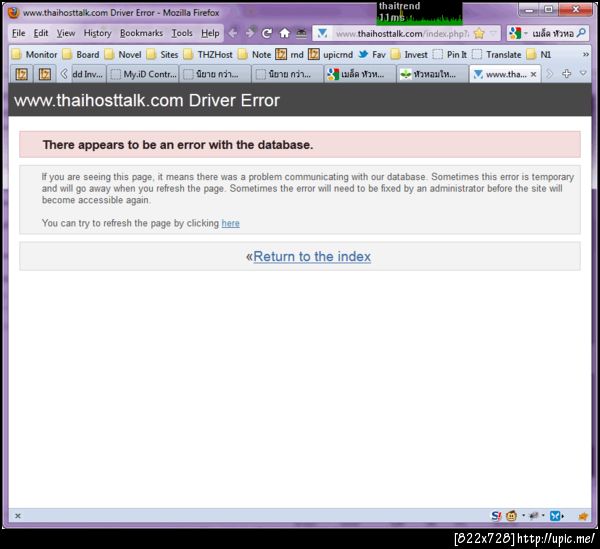This screenshot has width=600, height=549.
Task: Open the THZHost bookmark folder
Action: 208,55
